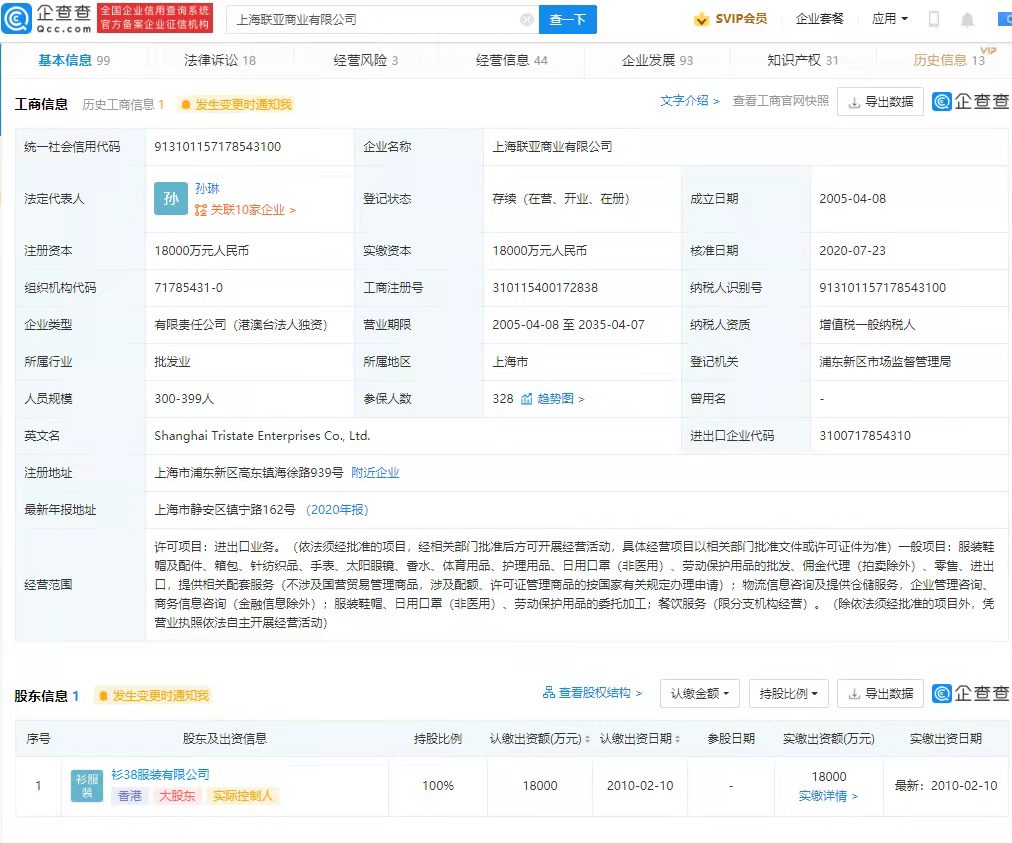This screenshot has height=843, width=1012.
Task: Open legal representative 孙琳 link
Action: [x=207, y=188]
